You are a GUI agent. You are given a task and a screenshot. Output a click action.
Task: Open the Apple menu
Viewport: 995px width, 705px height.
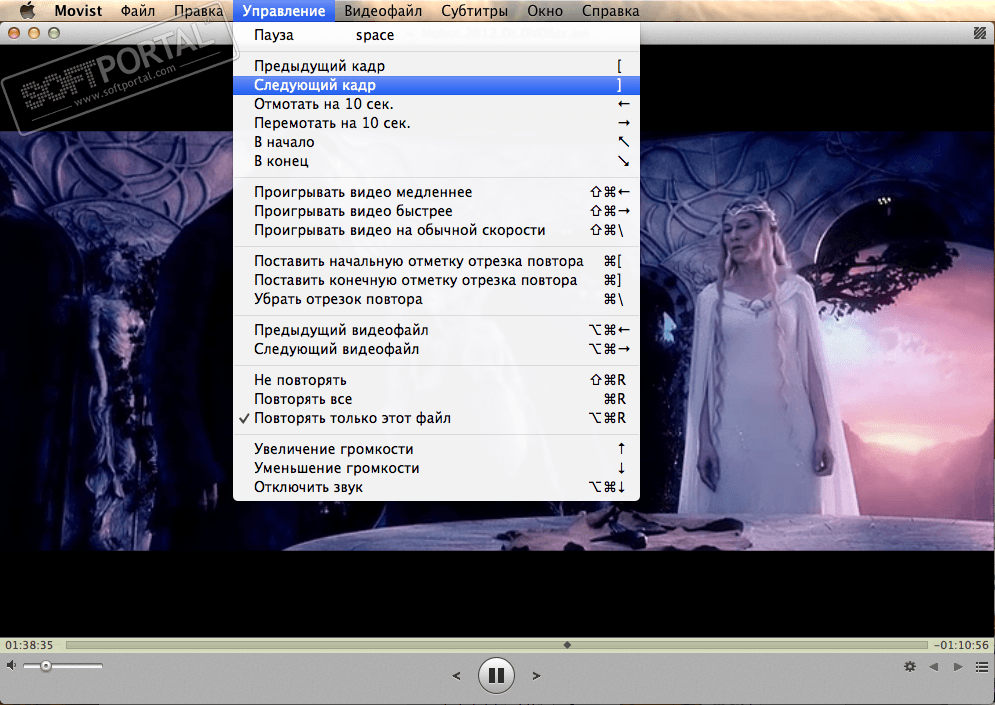tap(27, 11)
